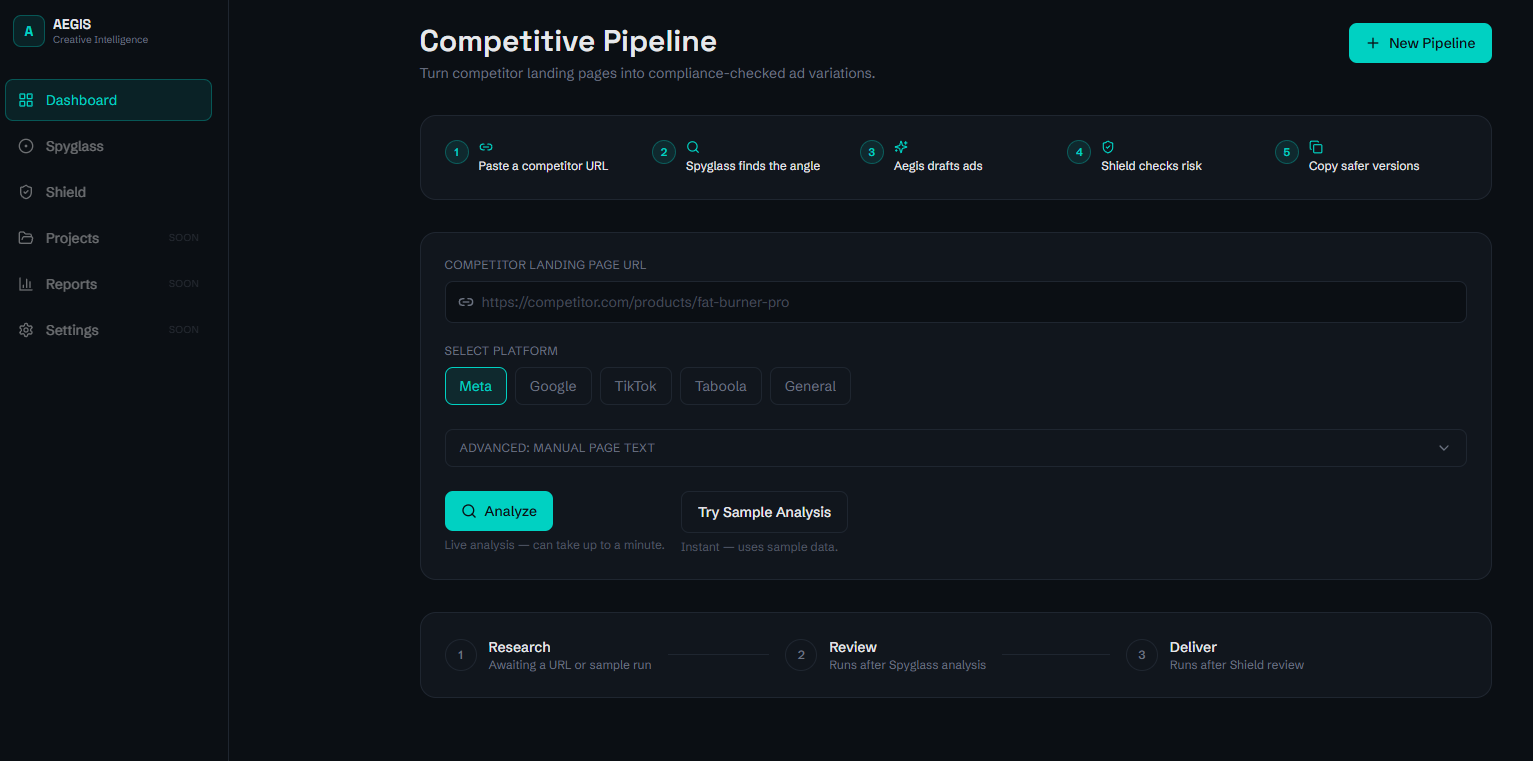1533x761 pixels.
Task: Expand Advanced: Manual Page Text section
Action: [955, 448]
